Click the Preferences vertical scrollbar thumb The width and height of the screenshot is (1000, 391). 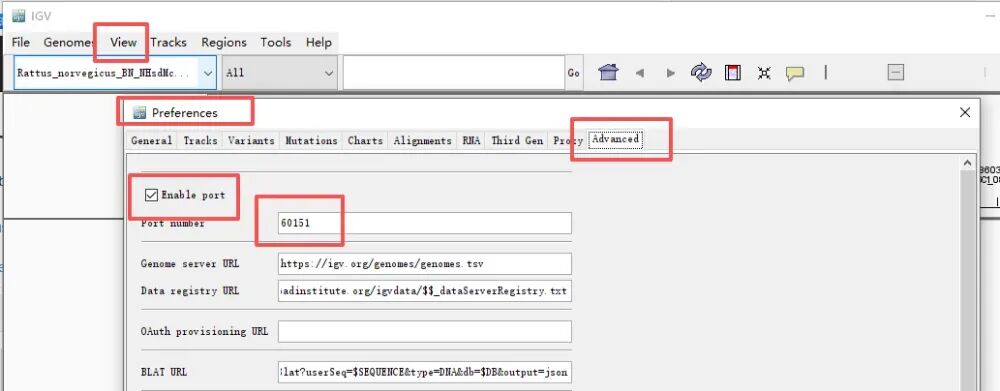pos(967,281)
